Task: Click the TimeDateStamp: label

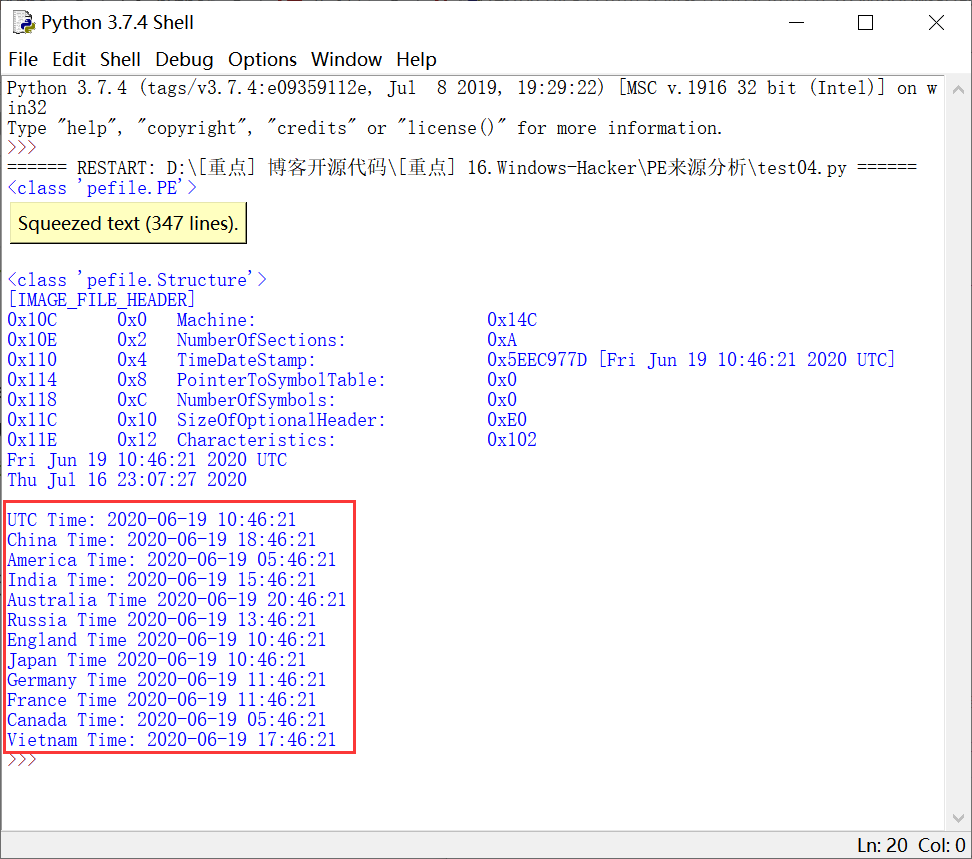Action: coord(246,359)
